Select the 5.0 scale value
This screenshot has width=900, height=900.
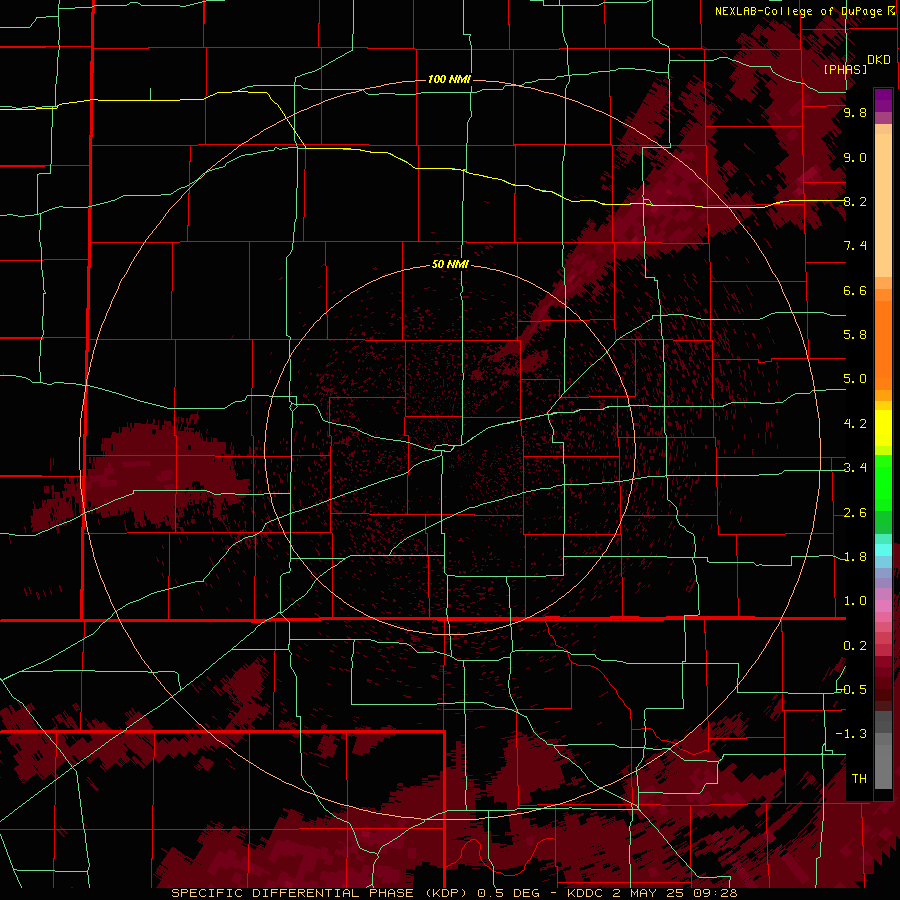(x=855, y=379)
